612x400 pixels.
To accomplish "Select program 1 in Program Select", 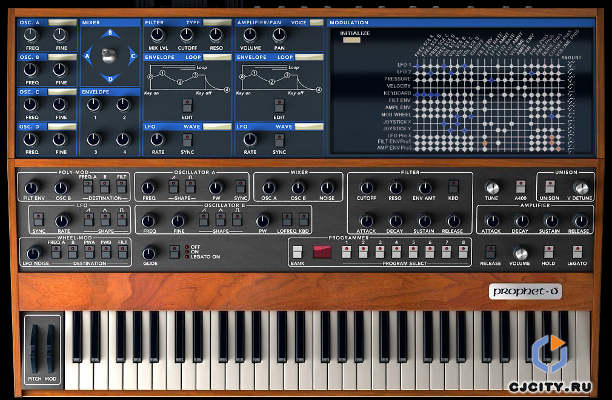I will pyautogui.click(x=346, y=252).
